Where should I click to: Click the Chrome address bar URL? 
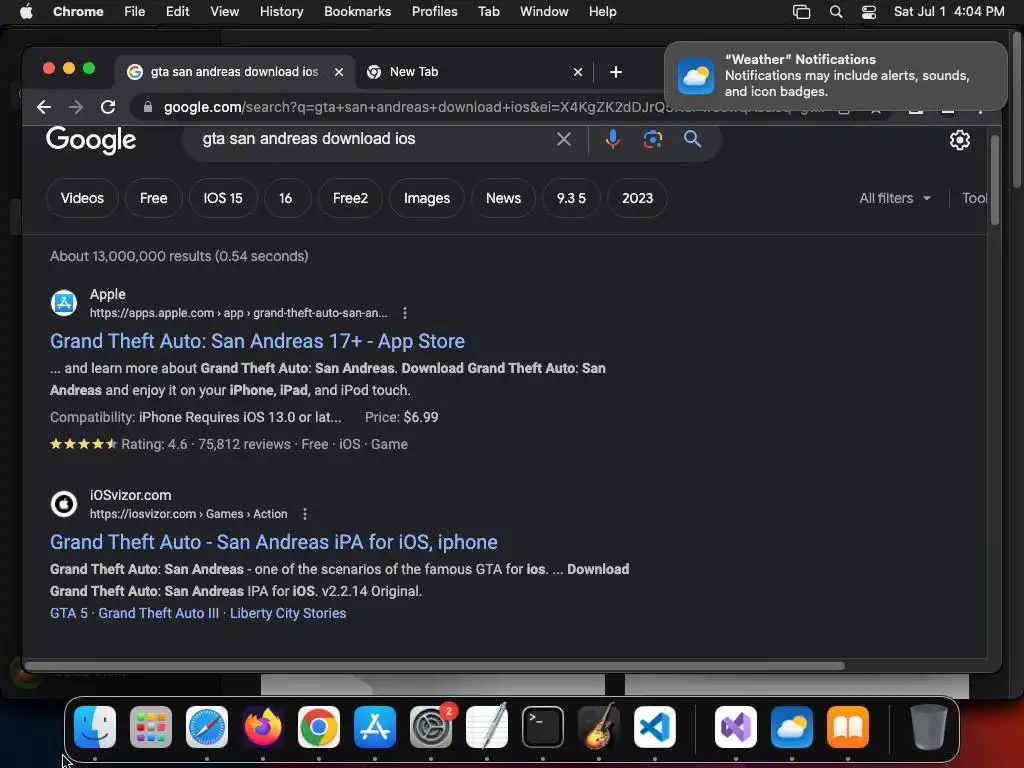418,107
